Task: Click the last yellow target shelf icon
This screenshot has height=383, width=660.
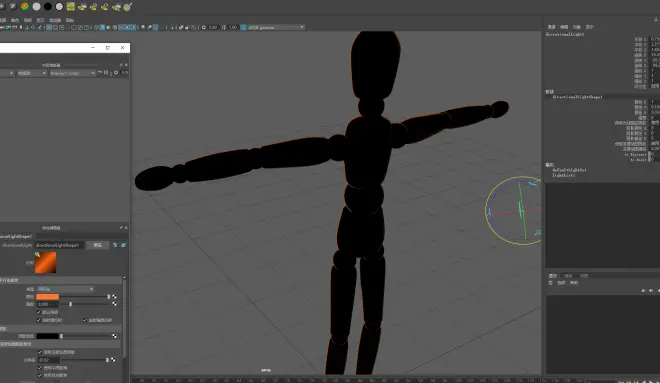Action: click(x=128, y=6)
